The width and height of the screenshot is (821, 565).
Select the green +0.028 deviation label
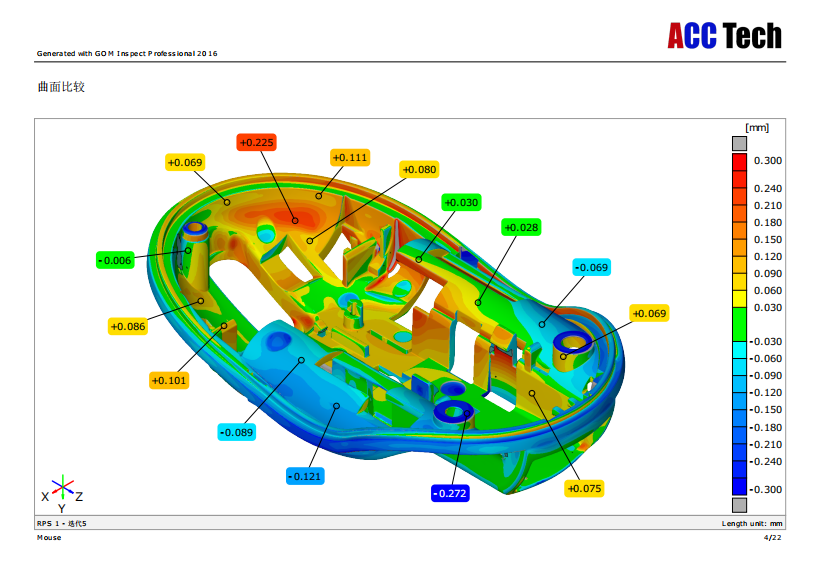[x=521, y=228]
